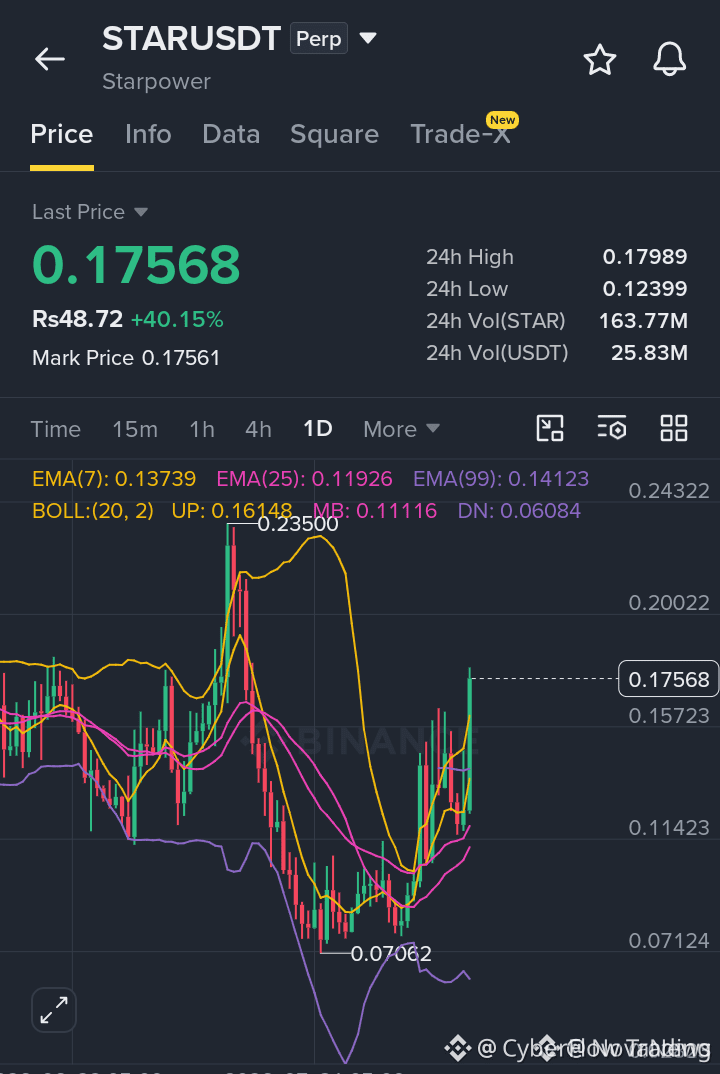This screenshot has height=1074, width=720.
Task: Tap the 0.11423 price axis label
Action: (669, 828)
